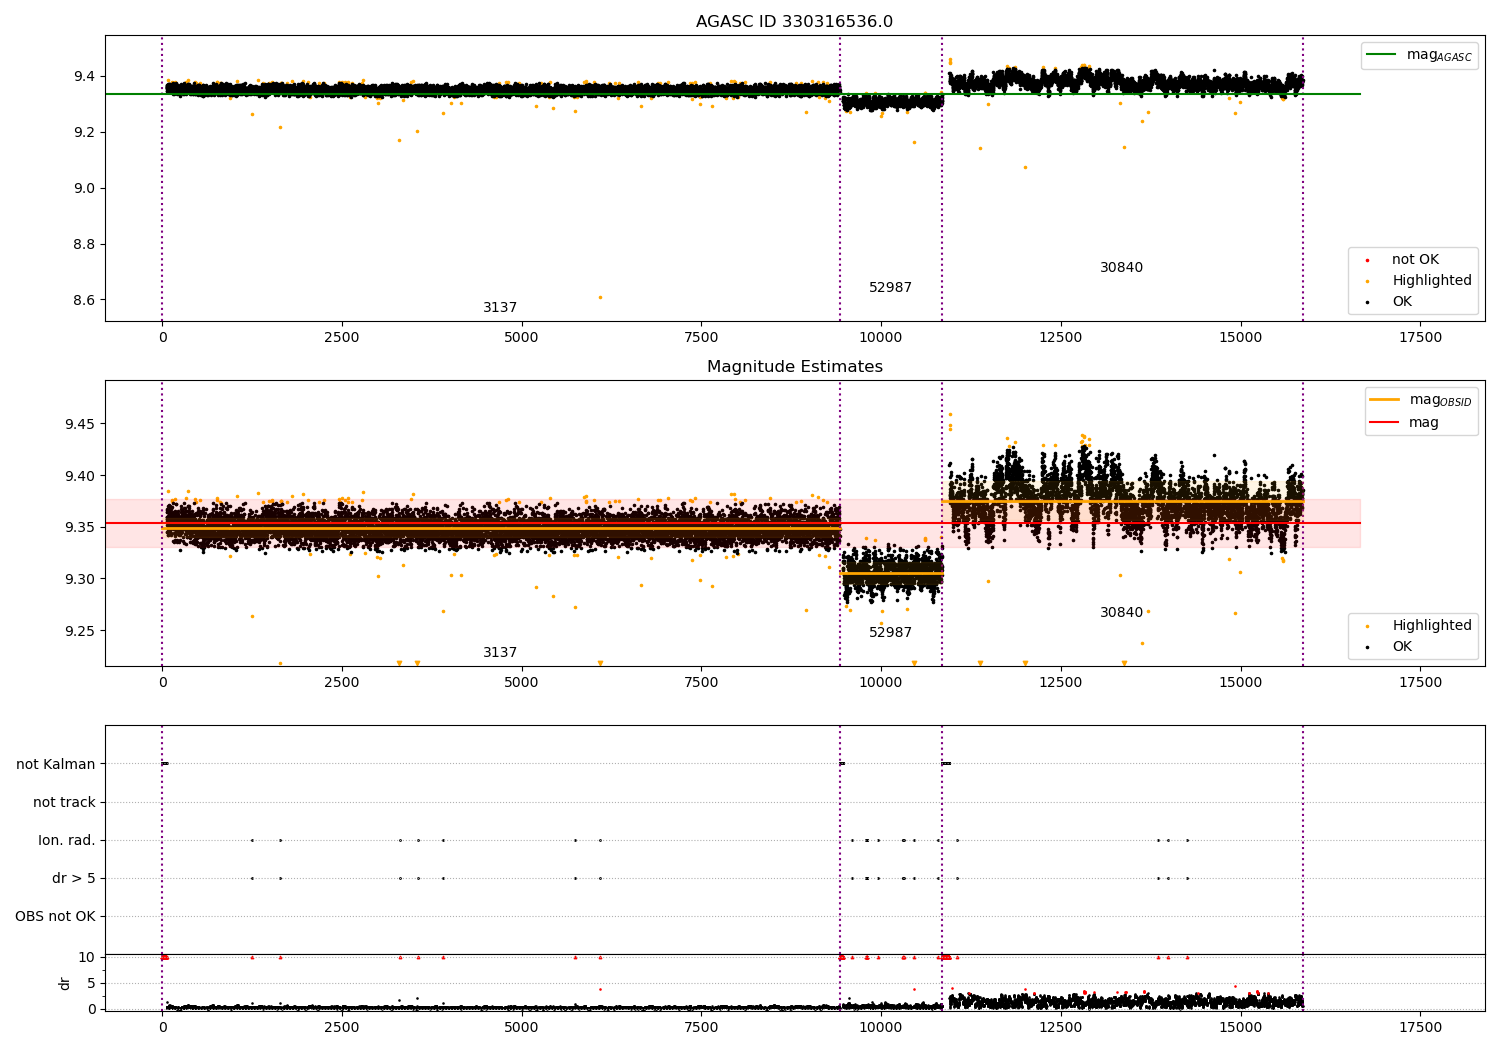Click the not track axis label
The image size is (1500, 1050).
pyautogui.click(x=64, y=802)
